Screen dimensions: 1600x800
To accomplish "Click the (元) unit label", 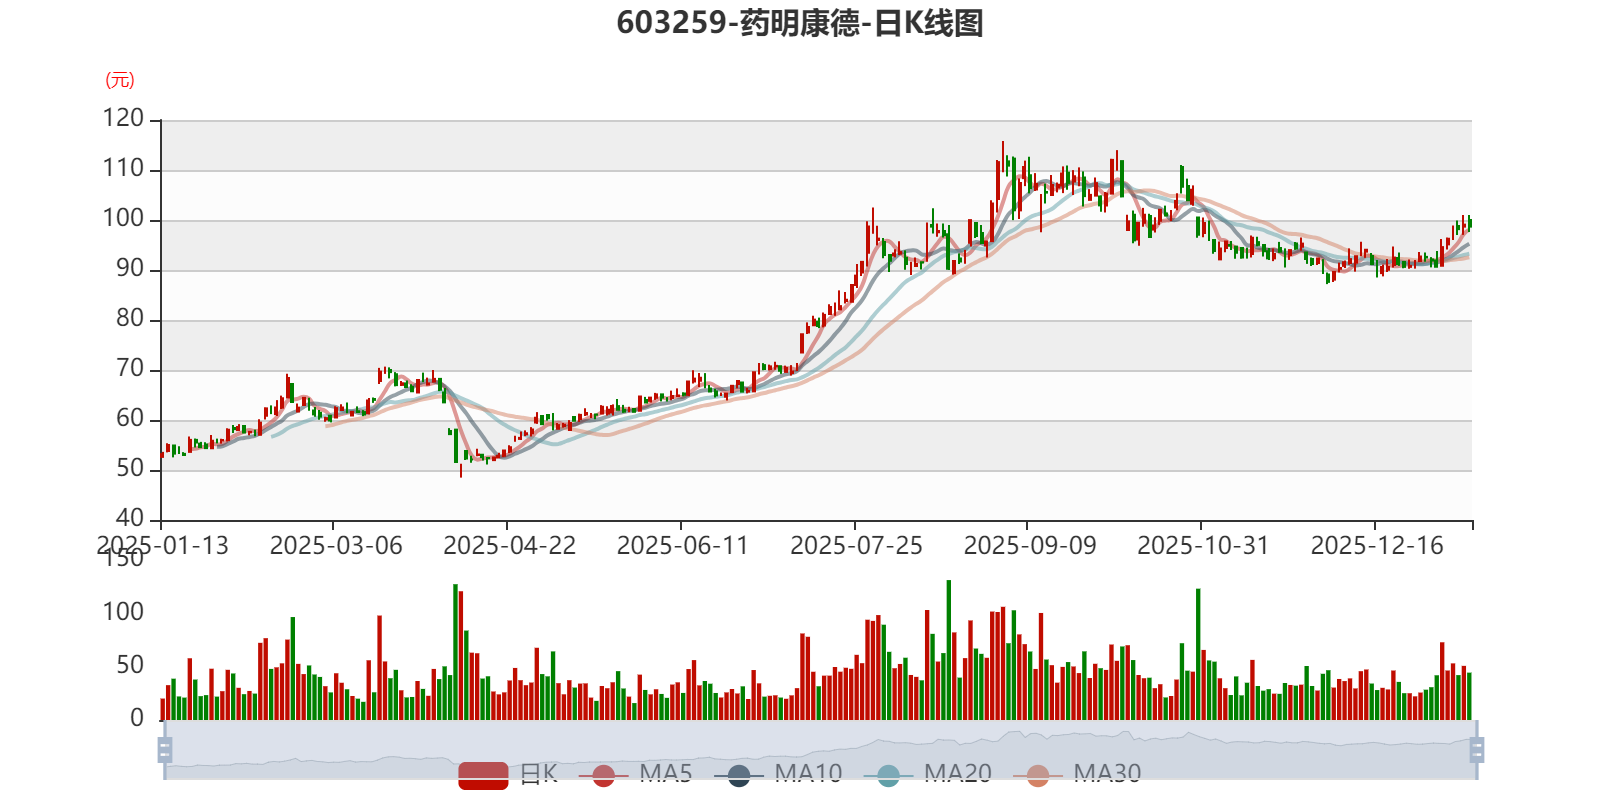I will click(x=120, y=80).
